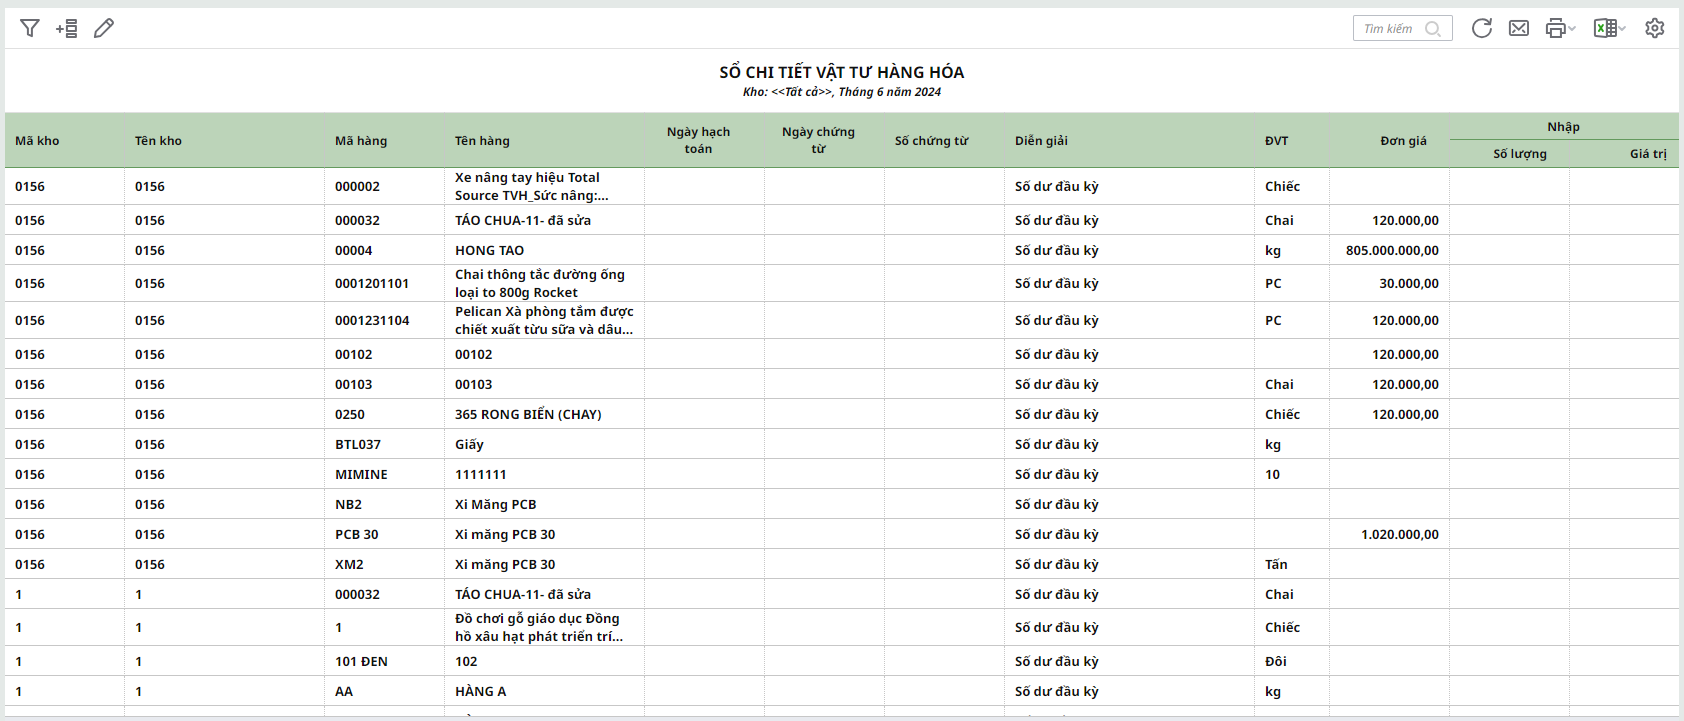Click report title SỔ CHI TIẾT VẬT TƯ HÀNG HÓA
The image size is (1684, 721).
tap(842, 72)
